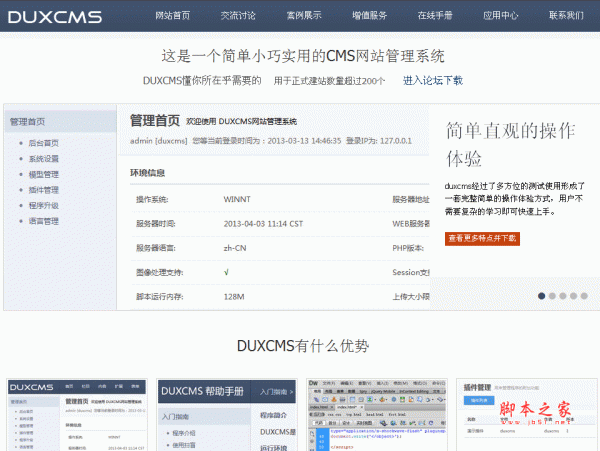Click the zh-CN server language value

point(235,248)
